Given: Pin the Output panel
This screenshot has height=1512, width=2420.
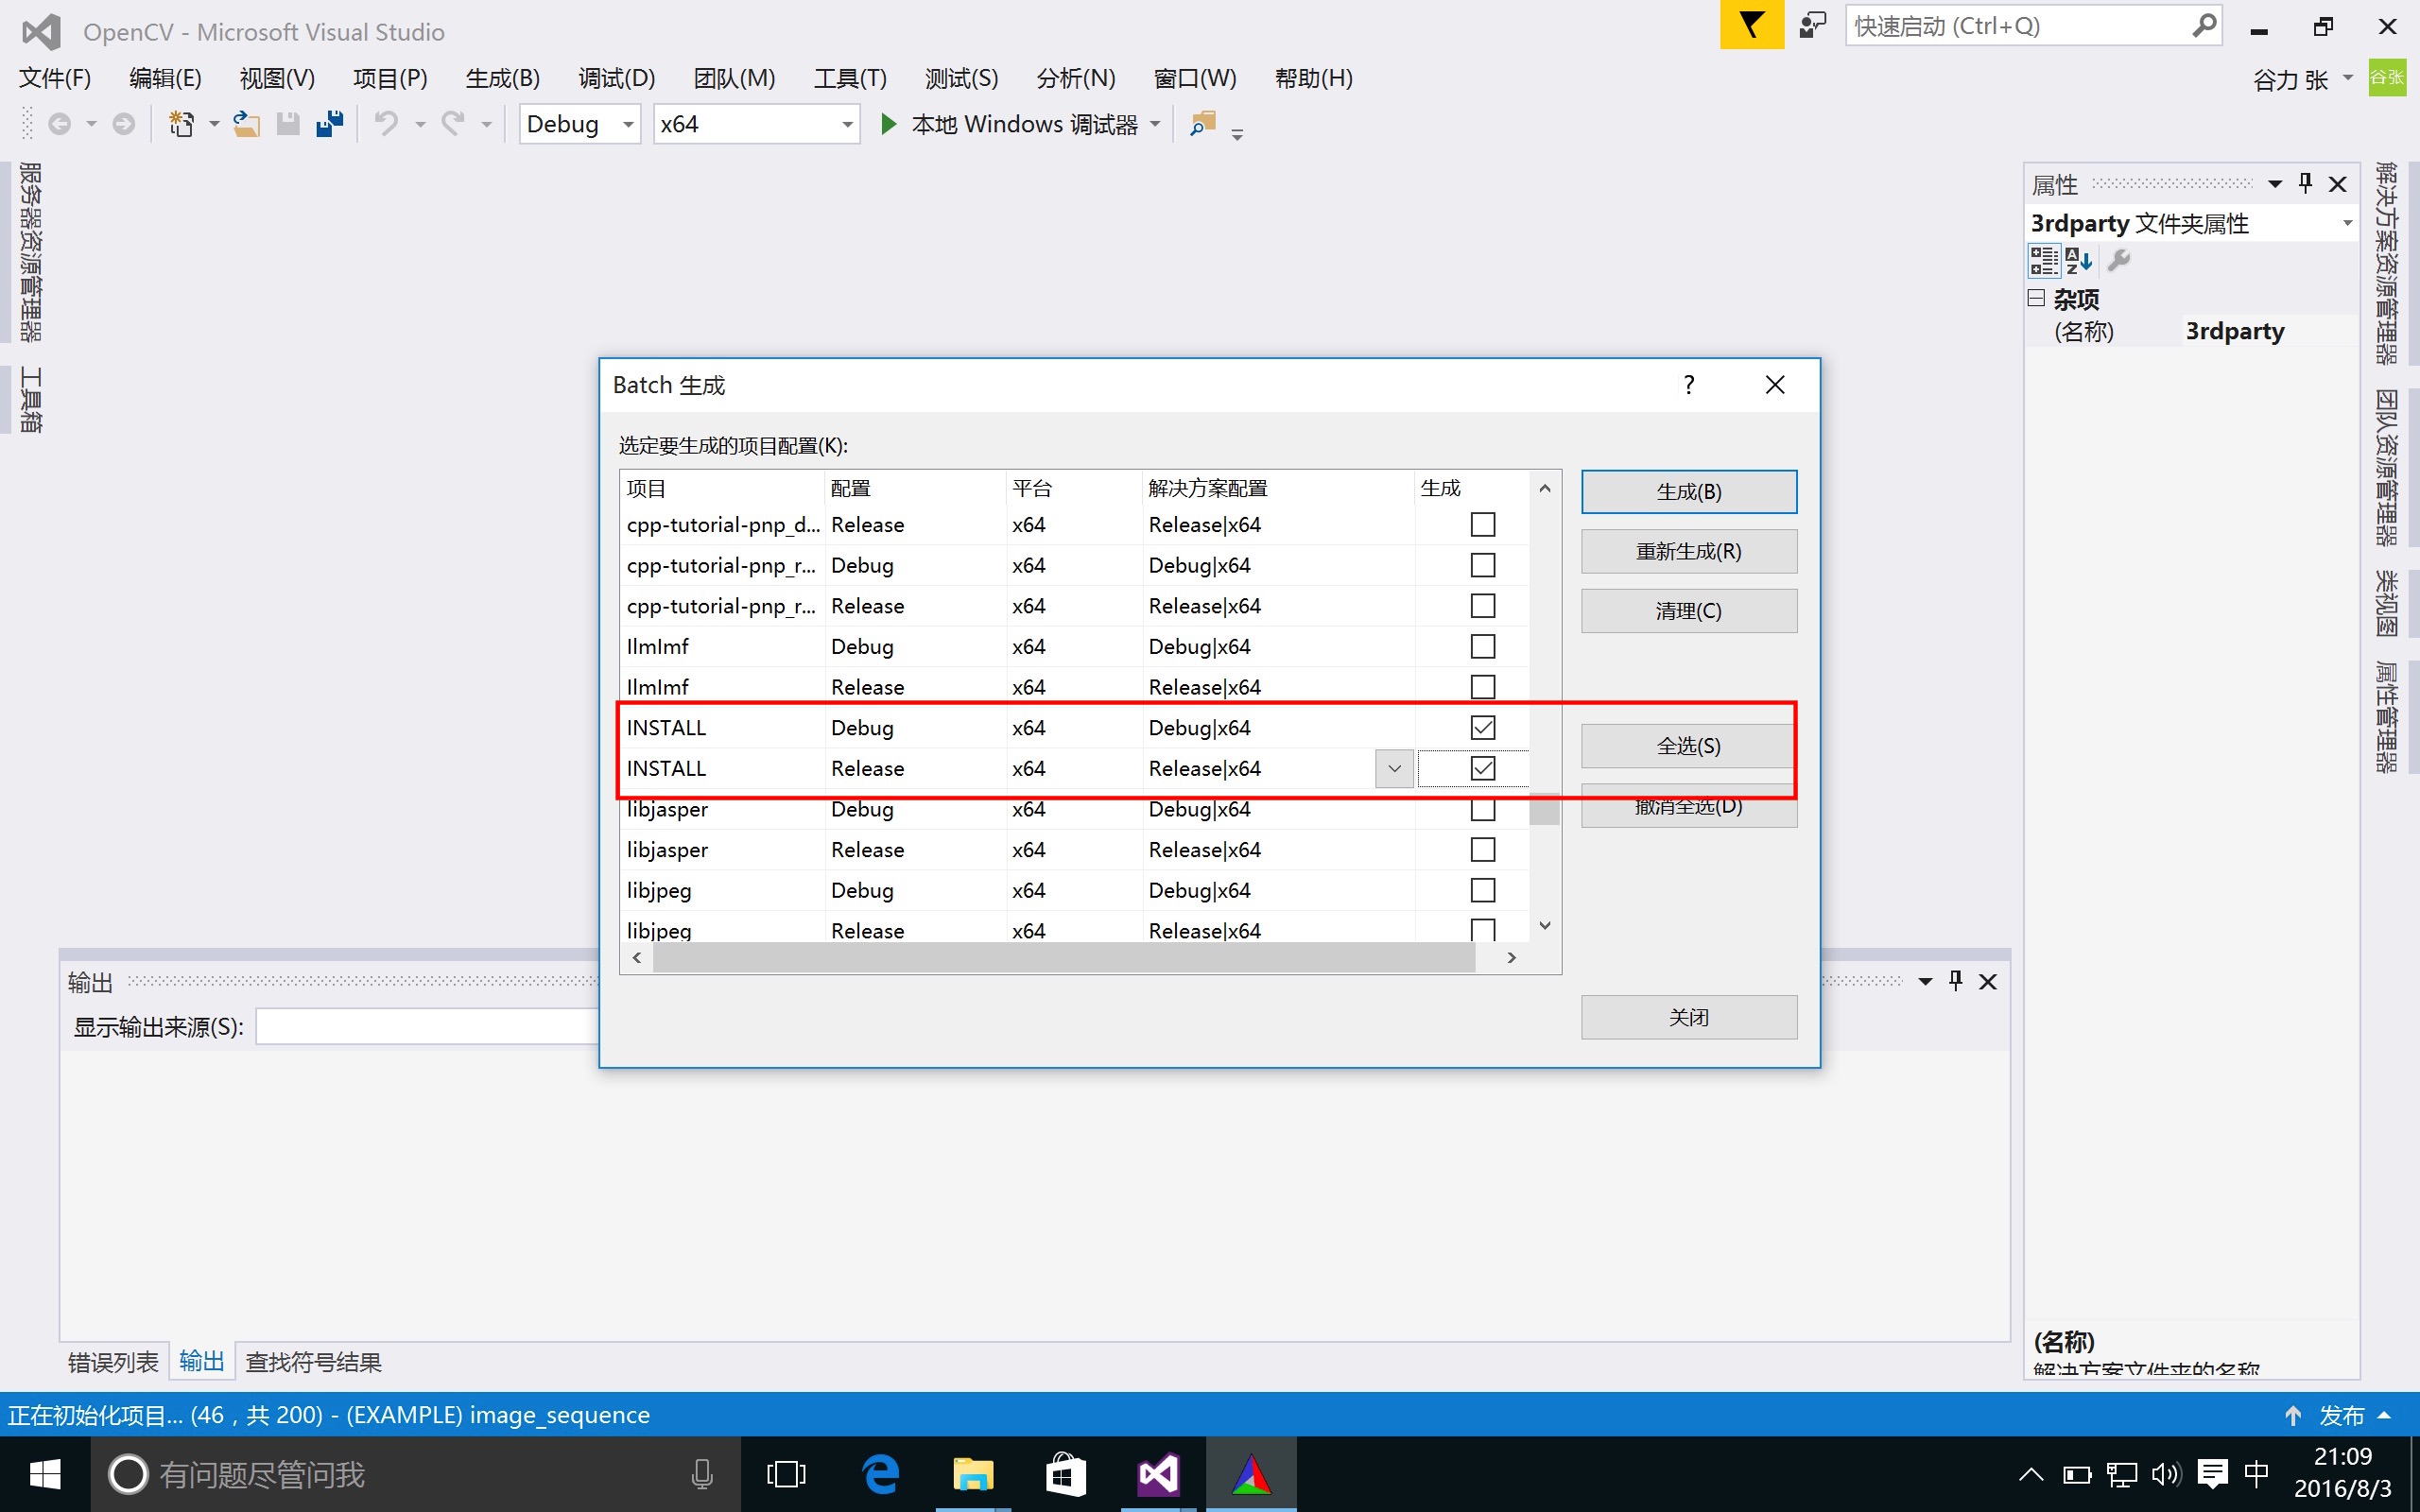Looking at the screenshot, I should (1955, 981).
